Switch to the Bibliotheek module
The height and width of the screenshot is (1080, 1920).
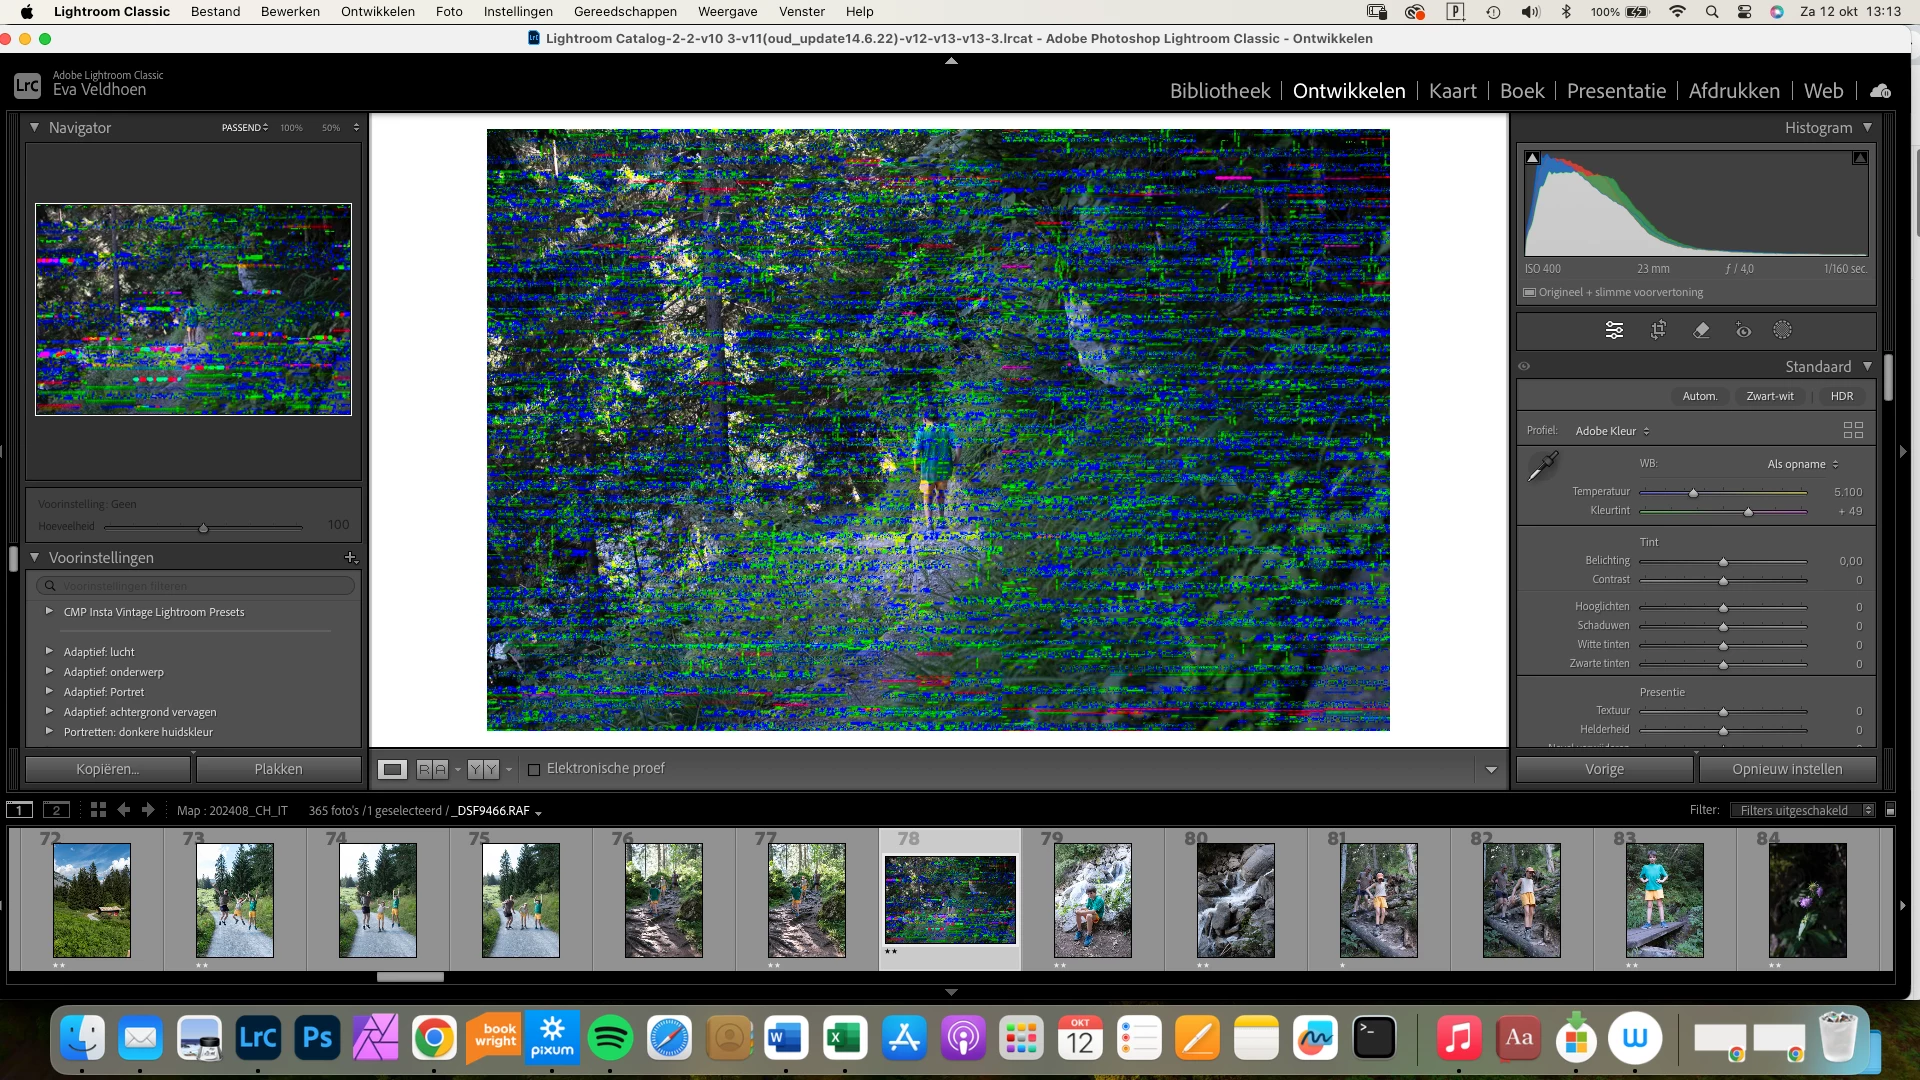coord(1219,91)
